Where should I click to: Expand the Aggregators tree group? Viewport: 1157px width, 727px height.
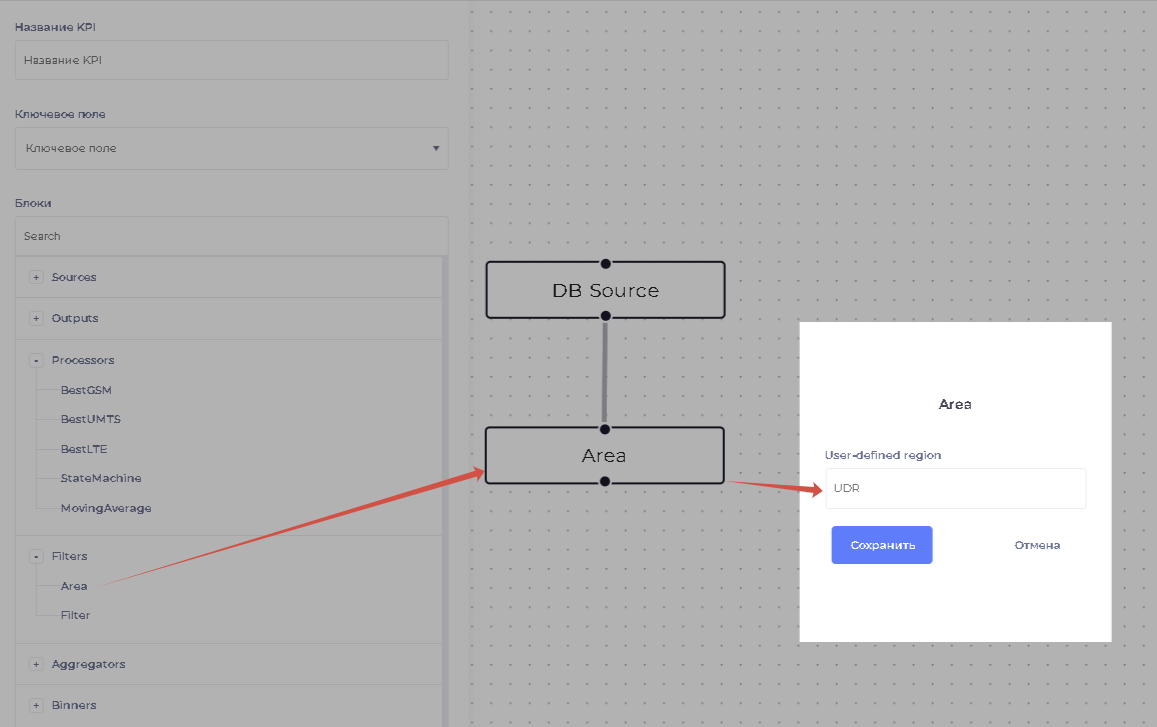point(37,664)
